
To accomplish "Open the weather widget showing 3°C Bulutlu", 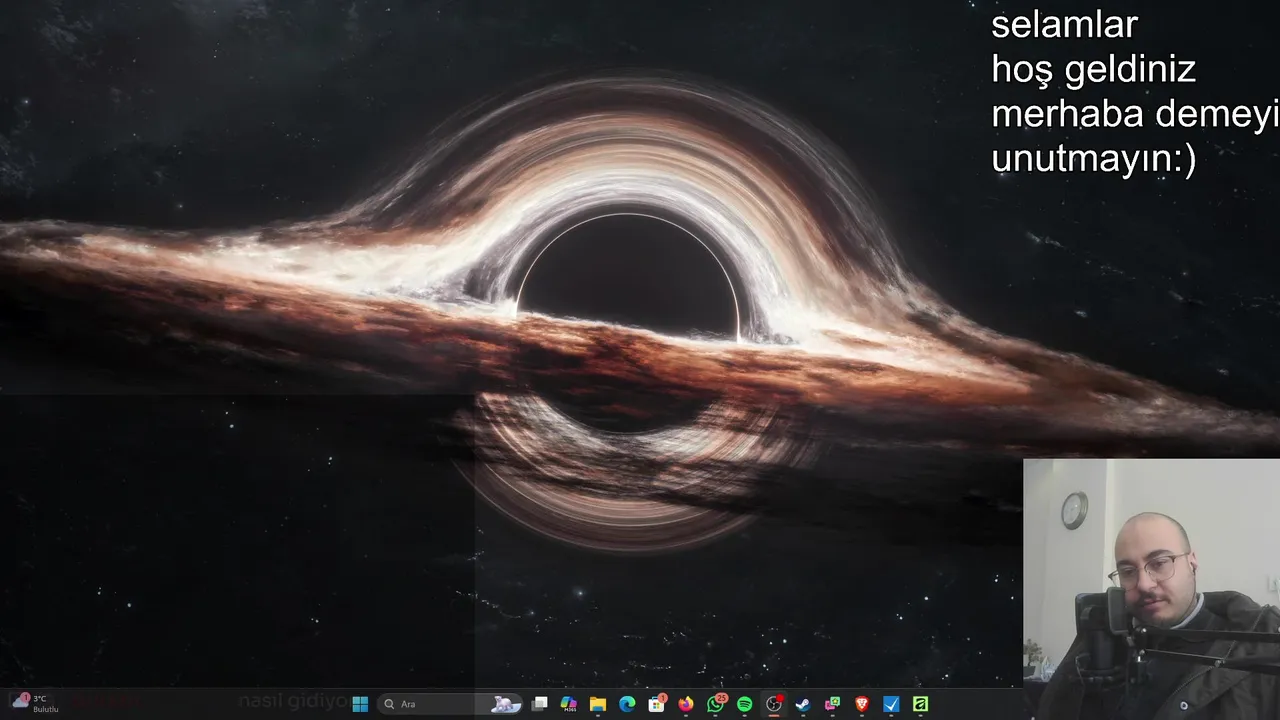I will tap(35, 703).
